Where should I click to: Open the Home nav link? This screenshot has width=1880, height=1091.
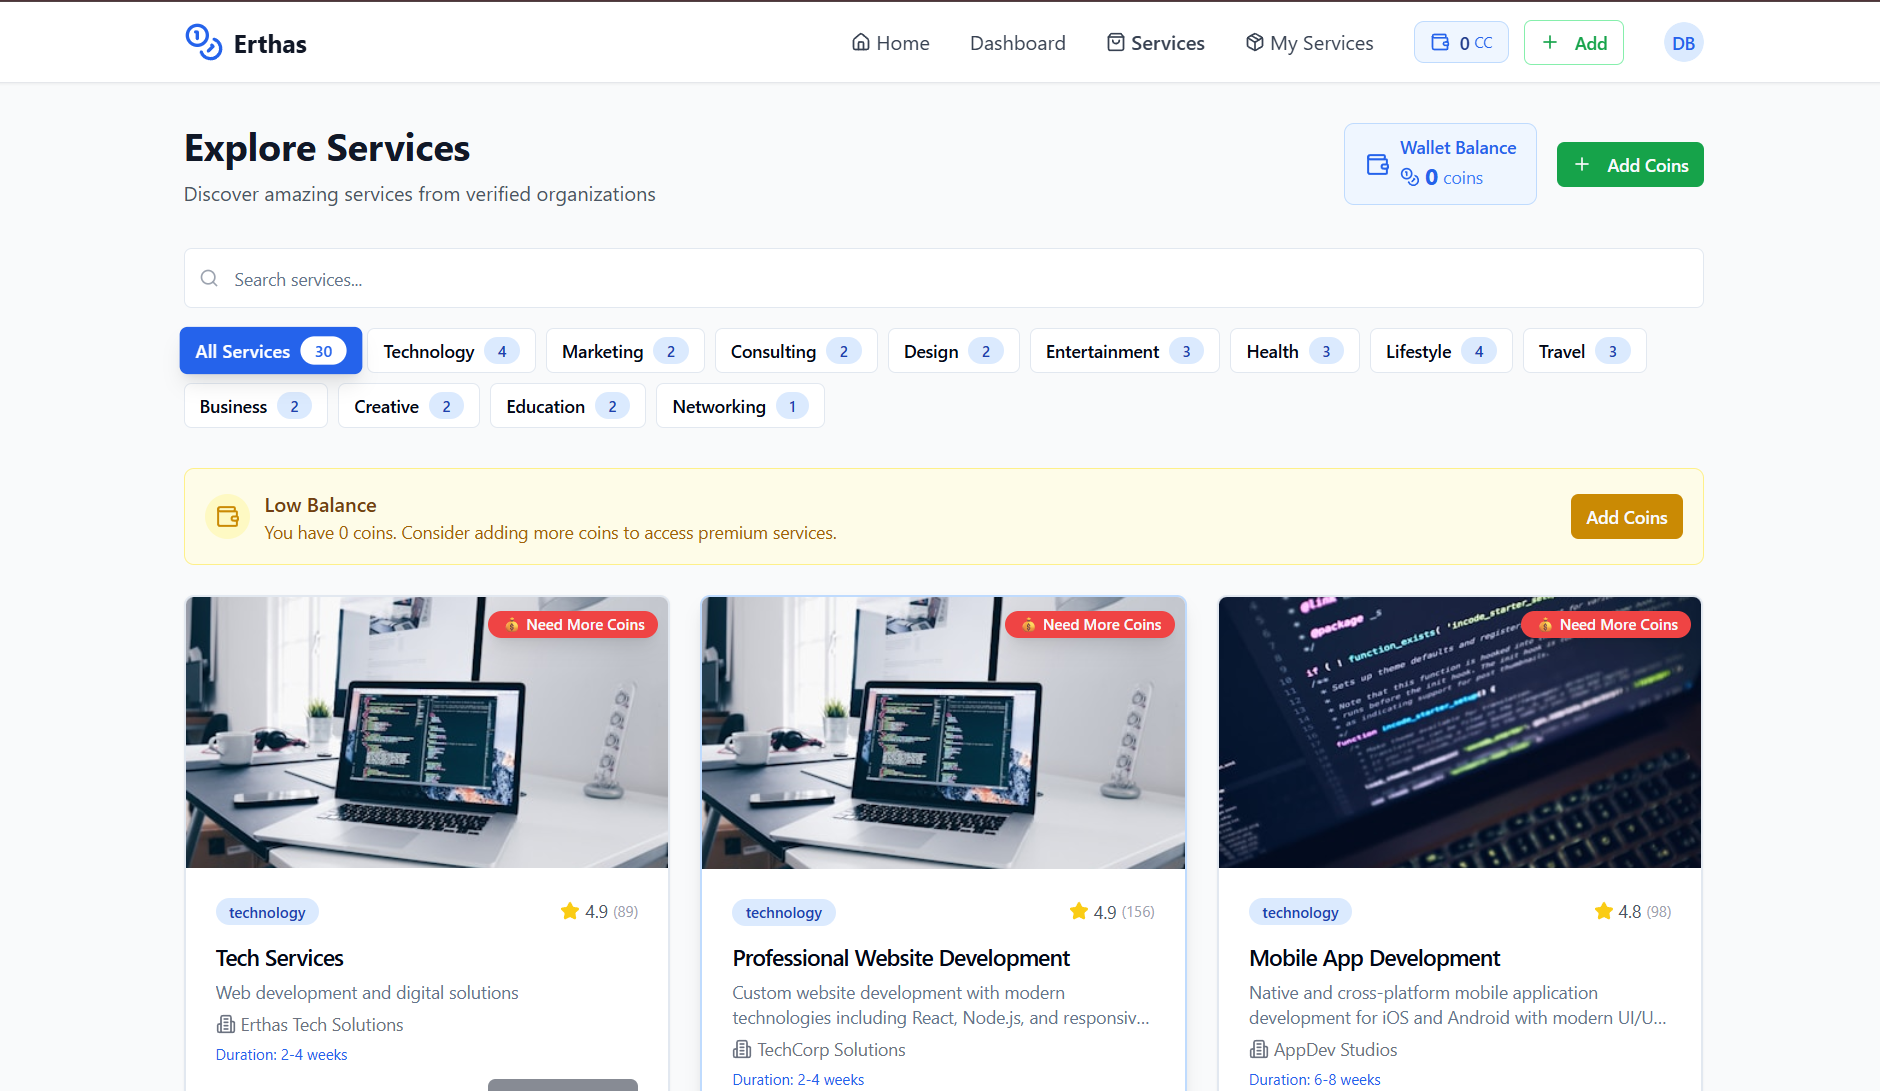[x=890, y=43]
